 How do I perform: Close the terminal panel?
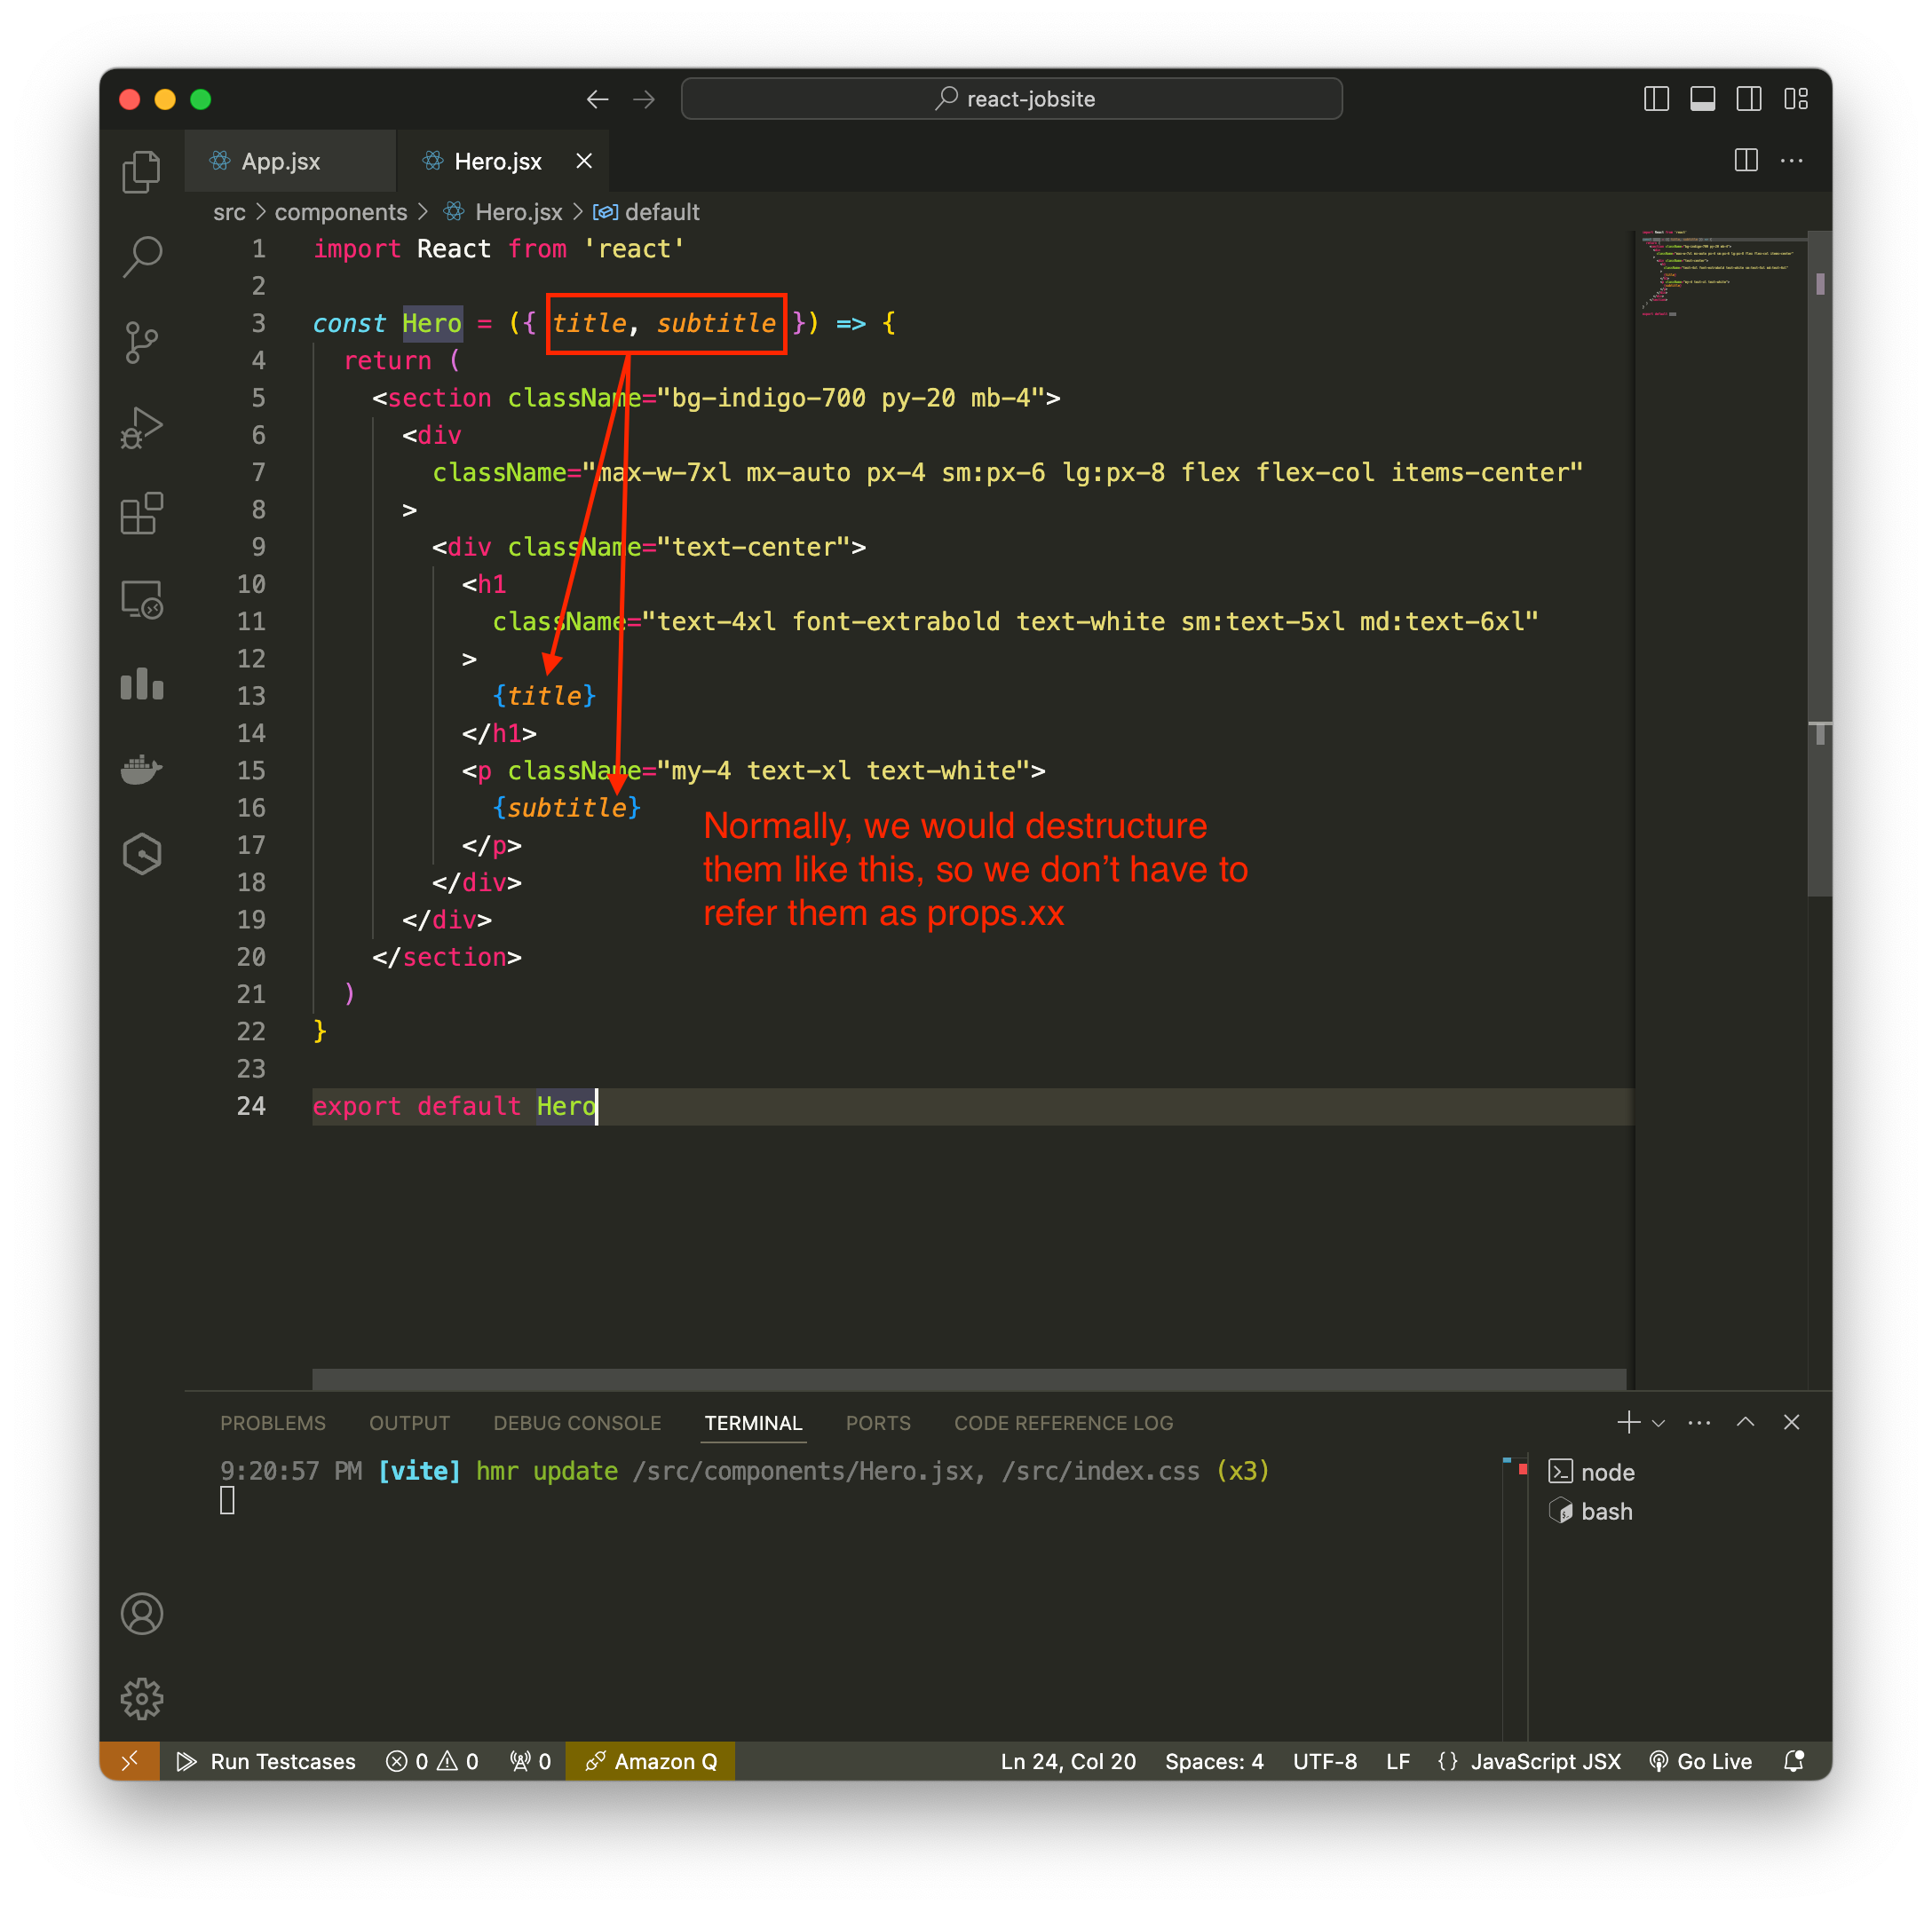pos(1792,1422)
